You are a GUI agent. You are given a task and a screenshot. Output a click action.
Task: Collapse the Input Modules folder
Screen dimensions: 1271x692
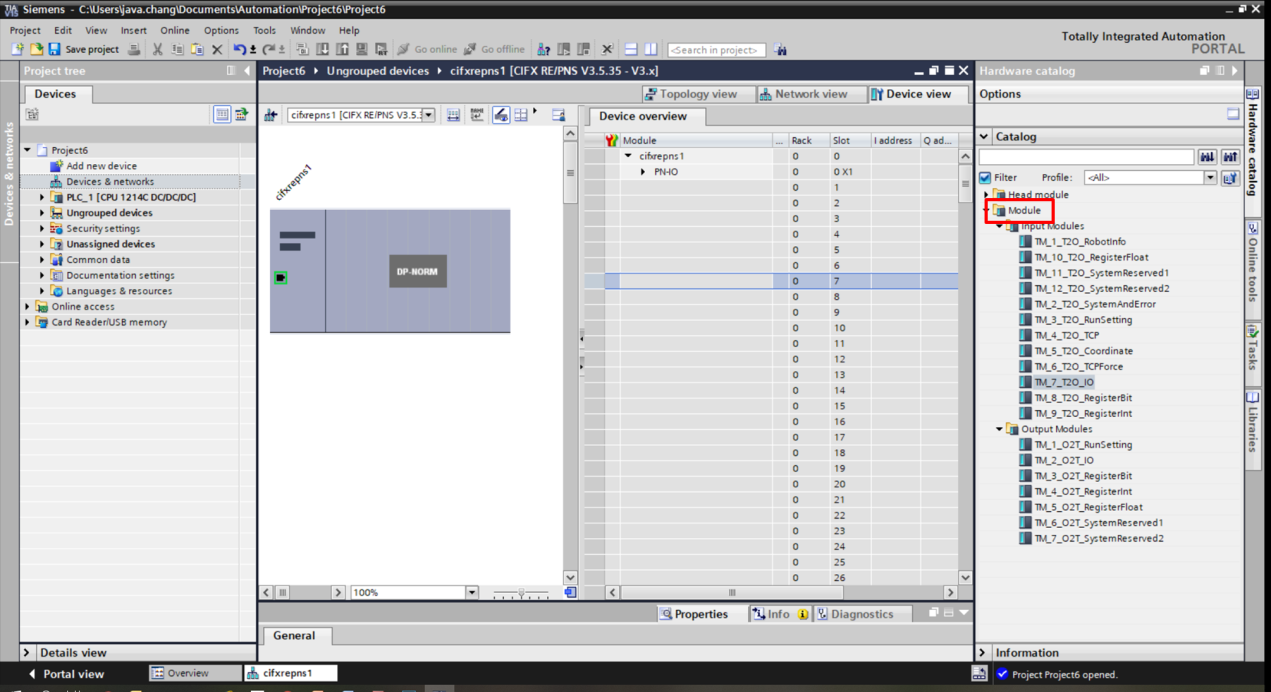[999, 226]
